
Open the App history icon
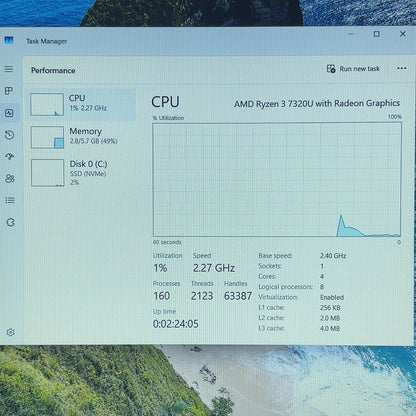tap(9, 135)
